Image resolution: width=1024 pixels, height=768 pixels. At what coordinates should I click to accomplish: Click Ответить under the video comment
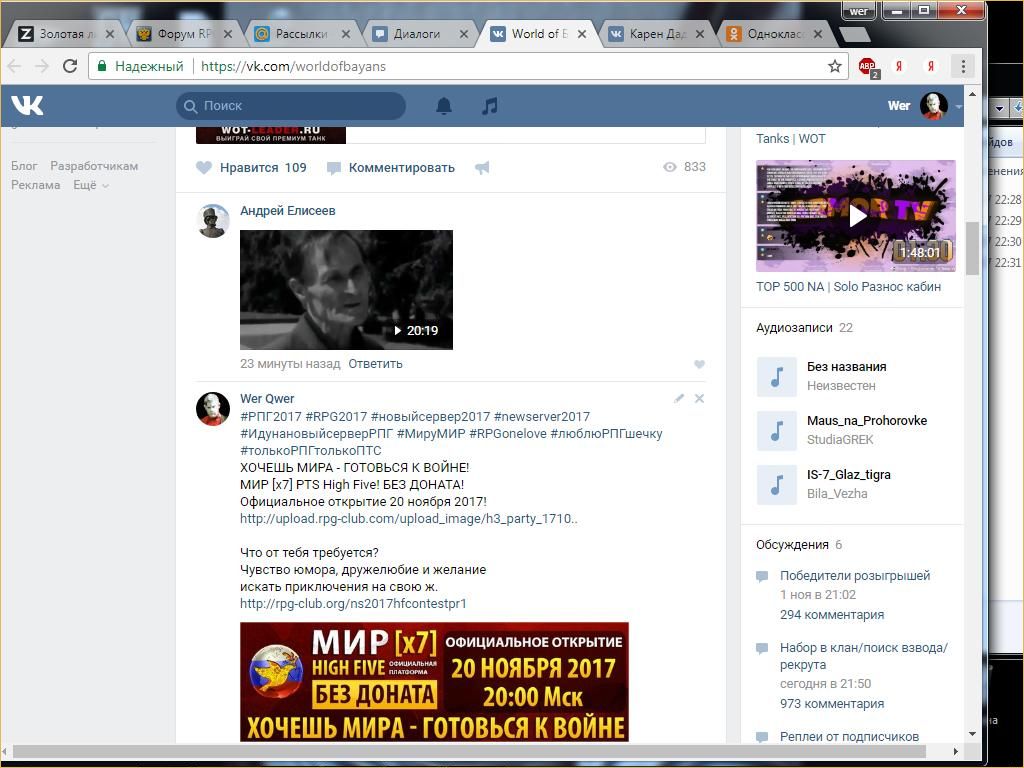coord(375,364)
